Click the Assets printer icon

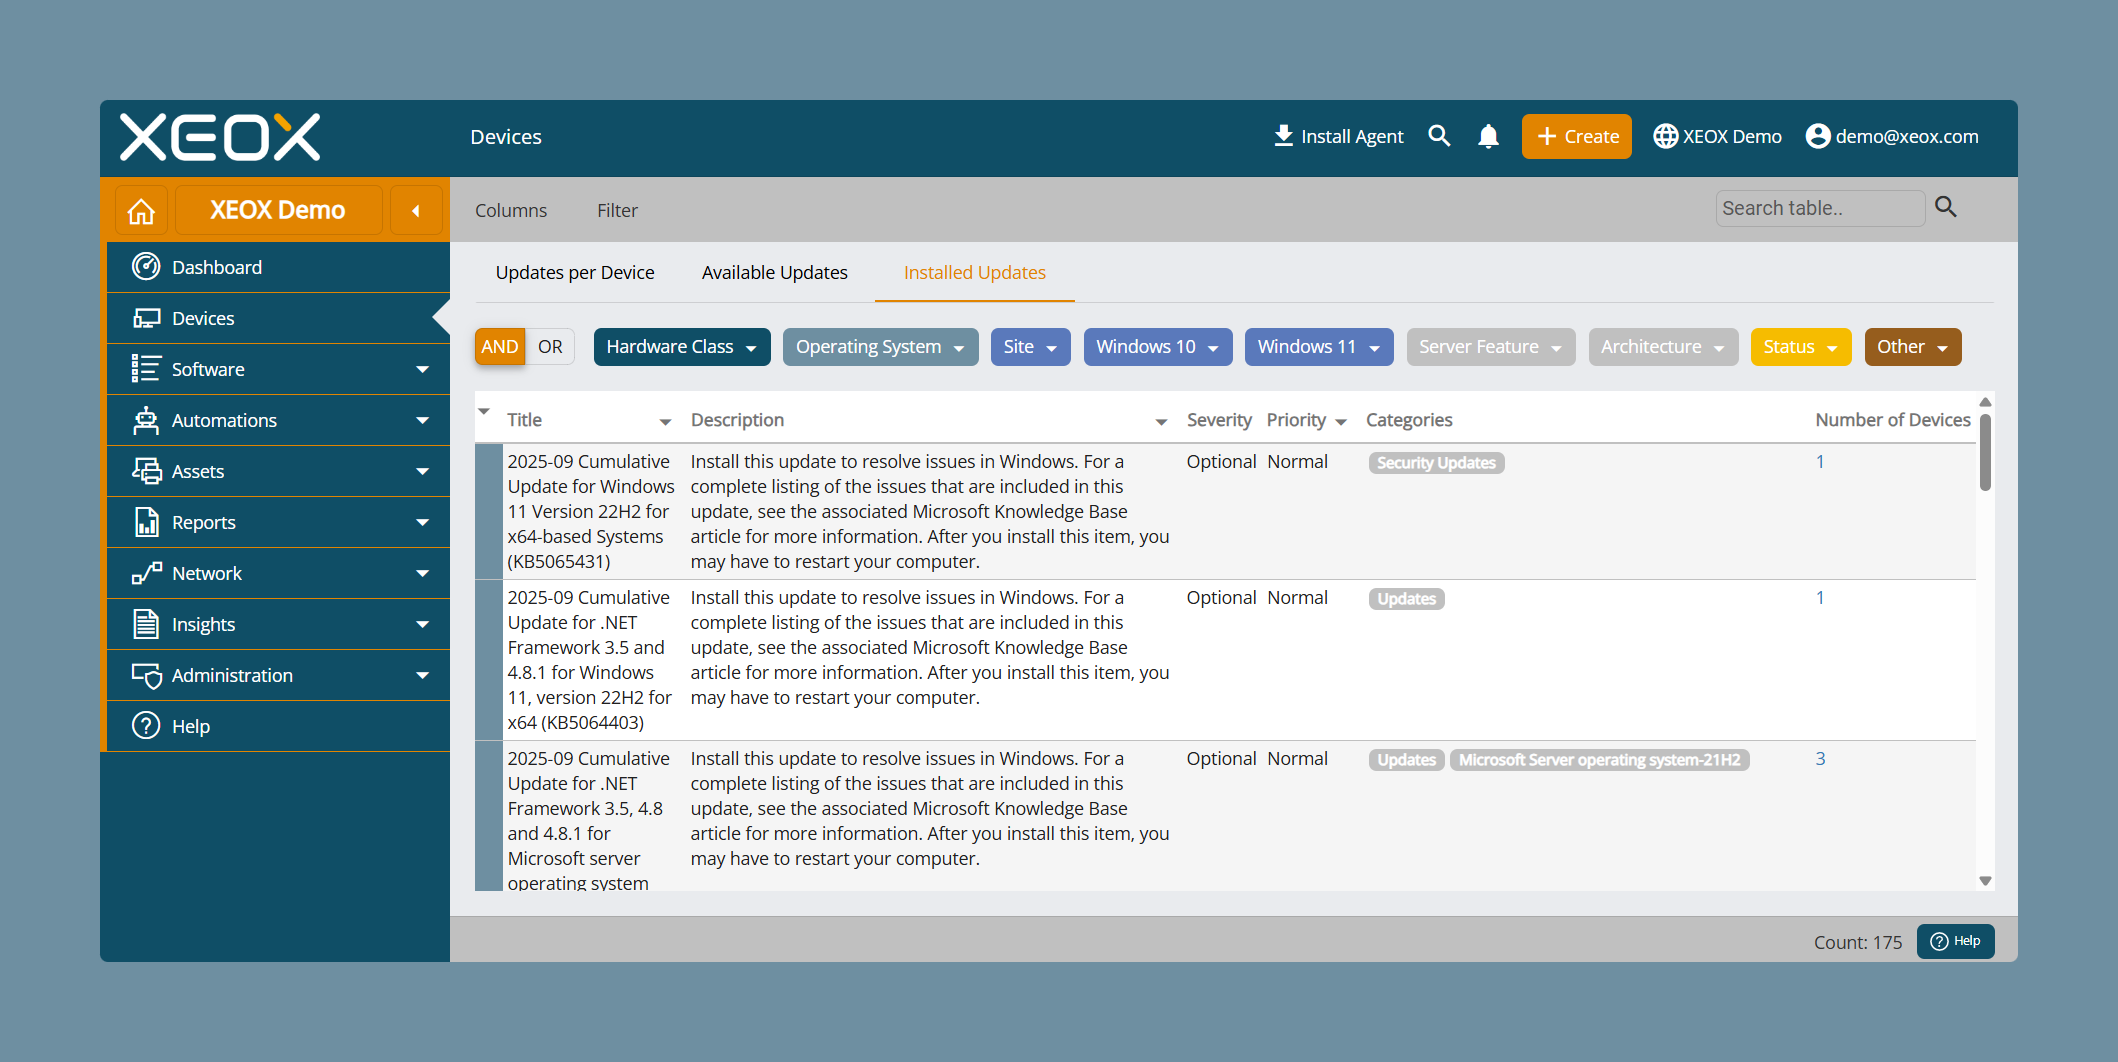click(x=146, y=471)
